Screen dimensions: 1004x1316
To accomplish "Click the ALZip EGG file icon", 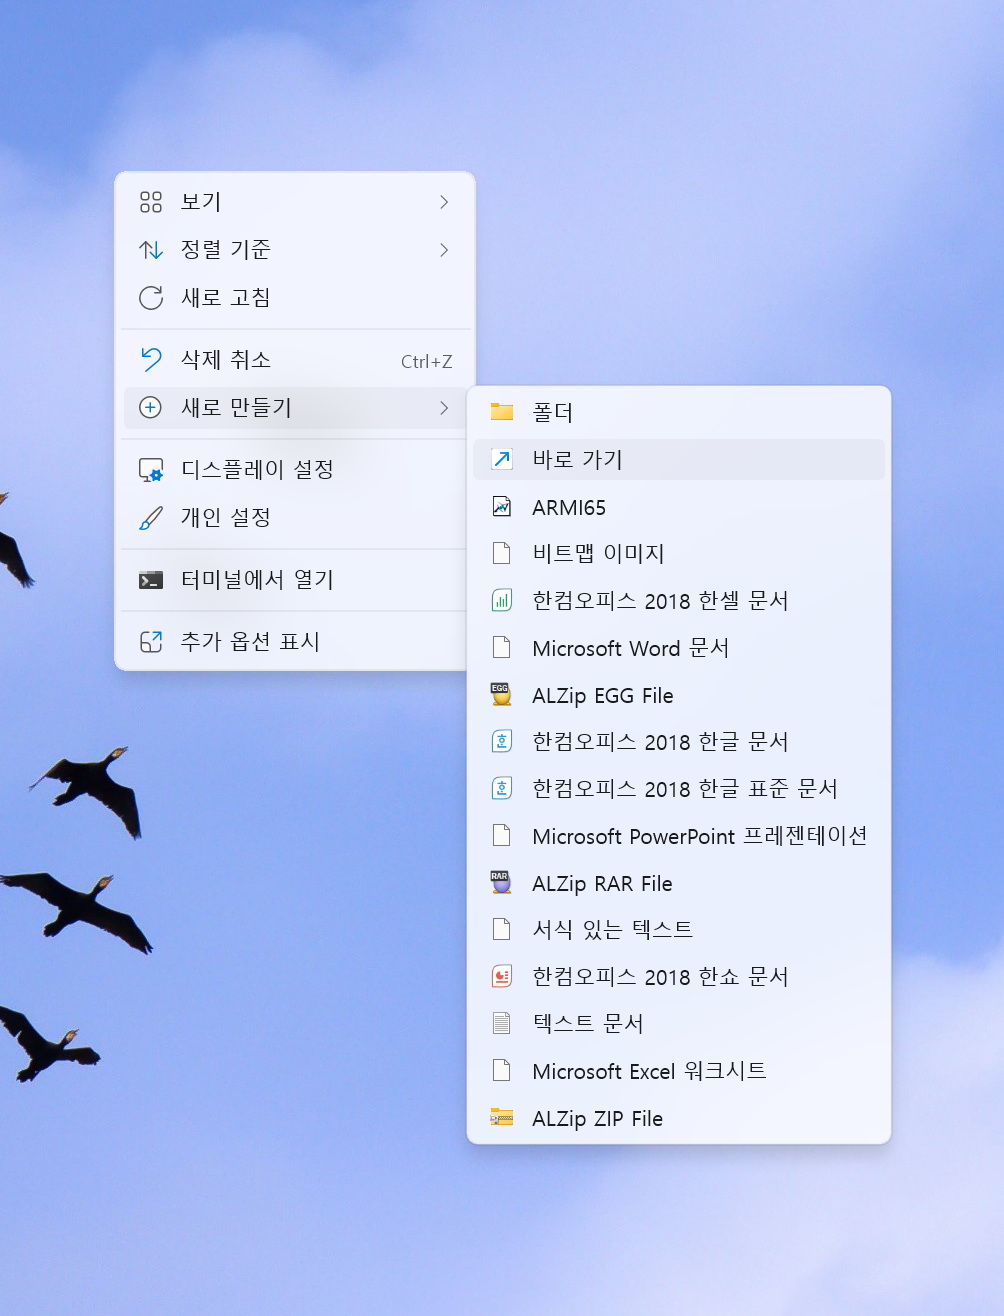I will pyautogui.click(x=501, y=694).
